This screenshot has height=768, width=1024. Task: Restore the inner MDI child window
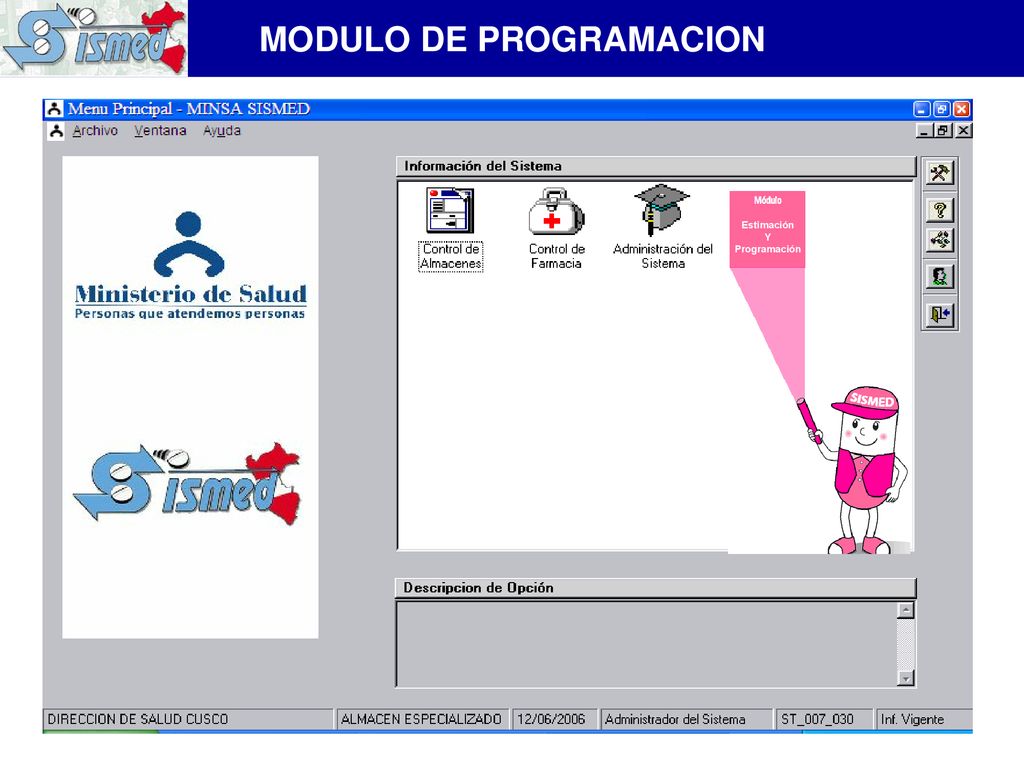tap(943, 131)
